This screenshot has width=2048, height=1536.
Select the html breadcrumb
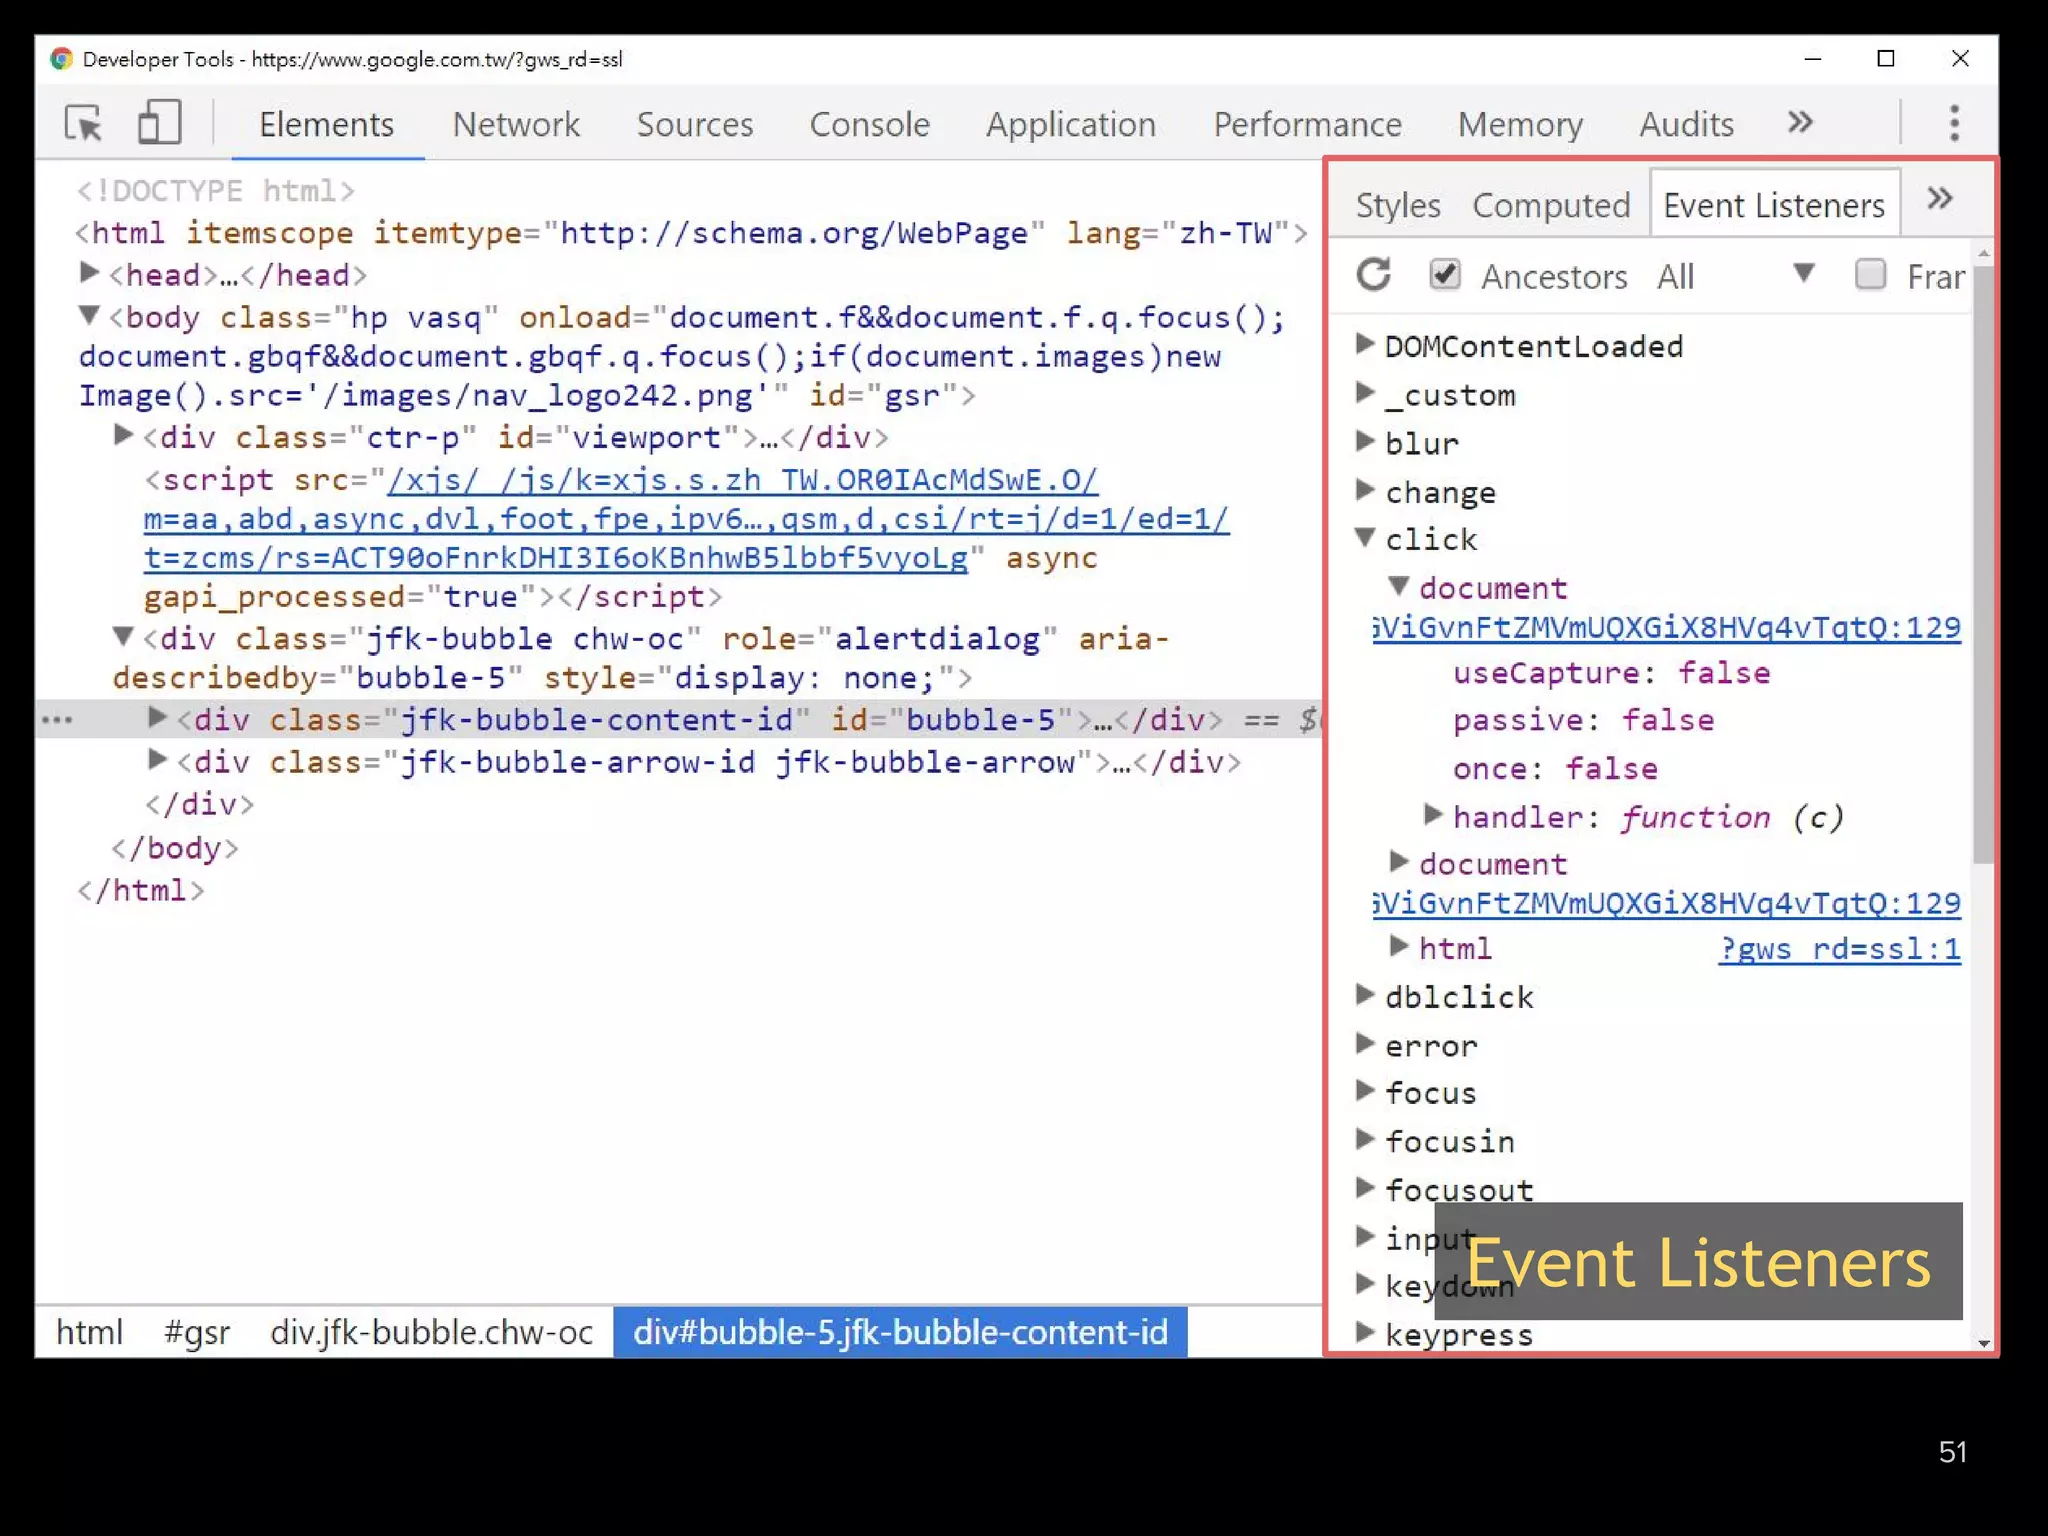point(89,1332)
